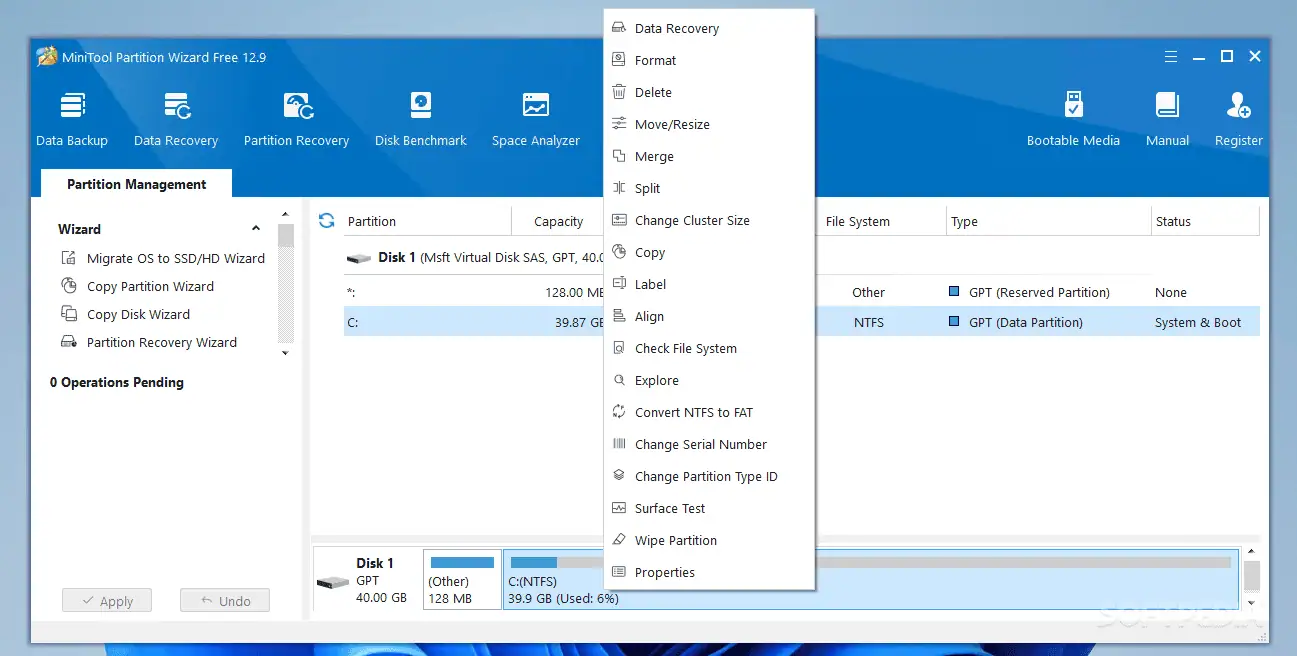Open the Copy Partition Wizard link
The width and height of the screenshot is (1297, 656).
coord(150,286)
